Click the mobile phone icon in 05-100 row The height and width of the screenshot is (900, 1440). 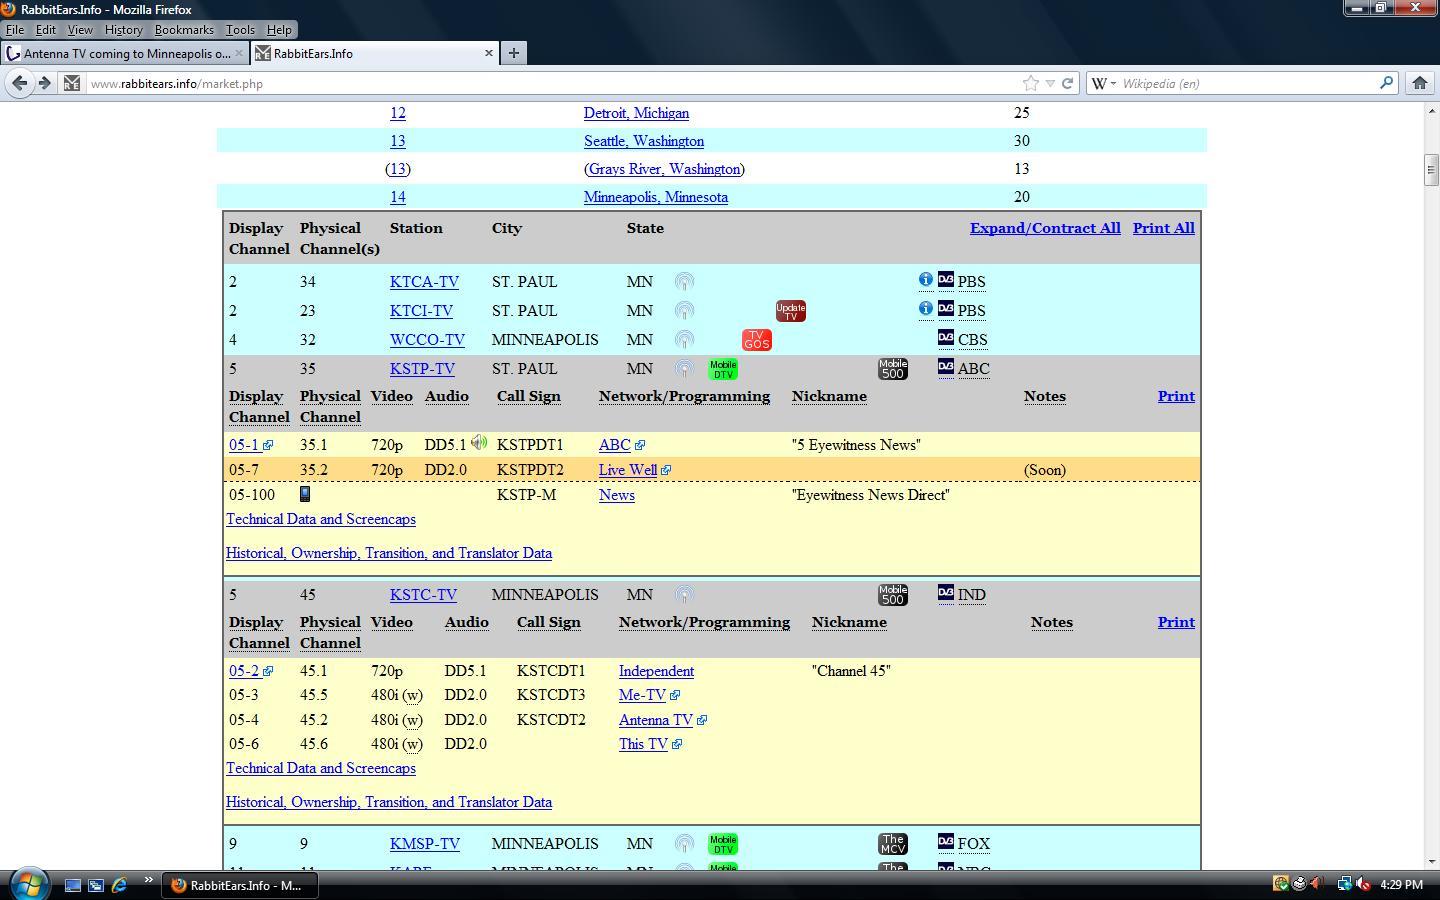click(305, 494)
